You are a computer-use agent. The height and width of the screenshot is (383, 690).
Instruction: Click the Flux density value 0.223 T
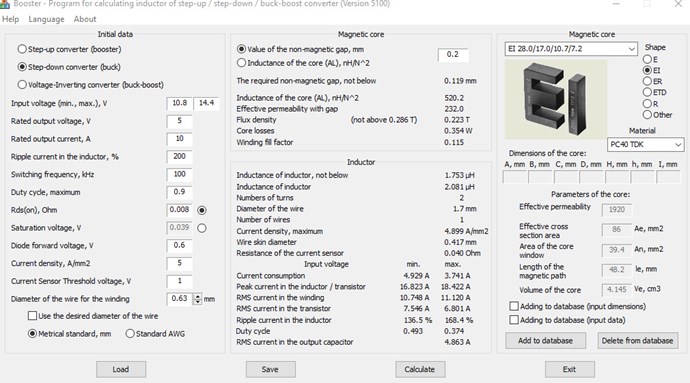[457, 120]
